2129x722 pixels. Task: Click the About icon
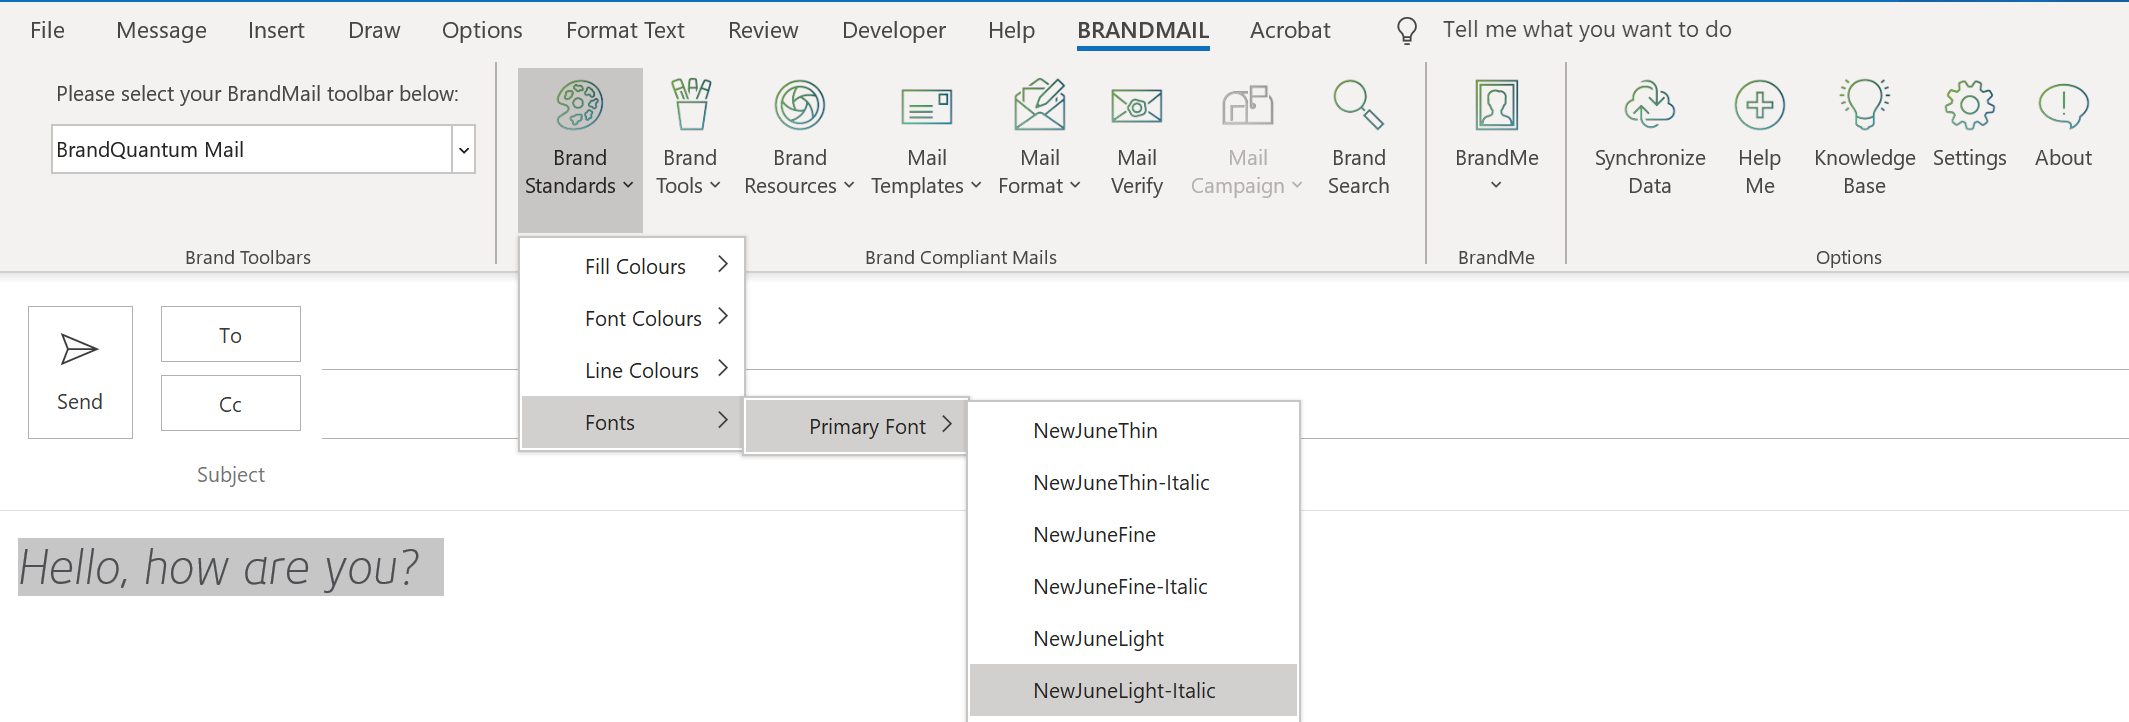click(2063, 105)
